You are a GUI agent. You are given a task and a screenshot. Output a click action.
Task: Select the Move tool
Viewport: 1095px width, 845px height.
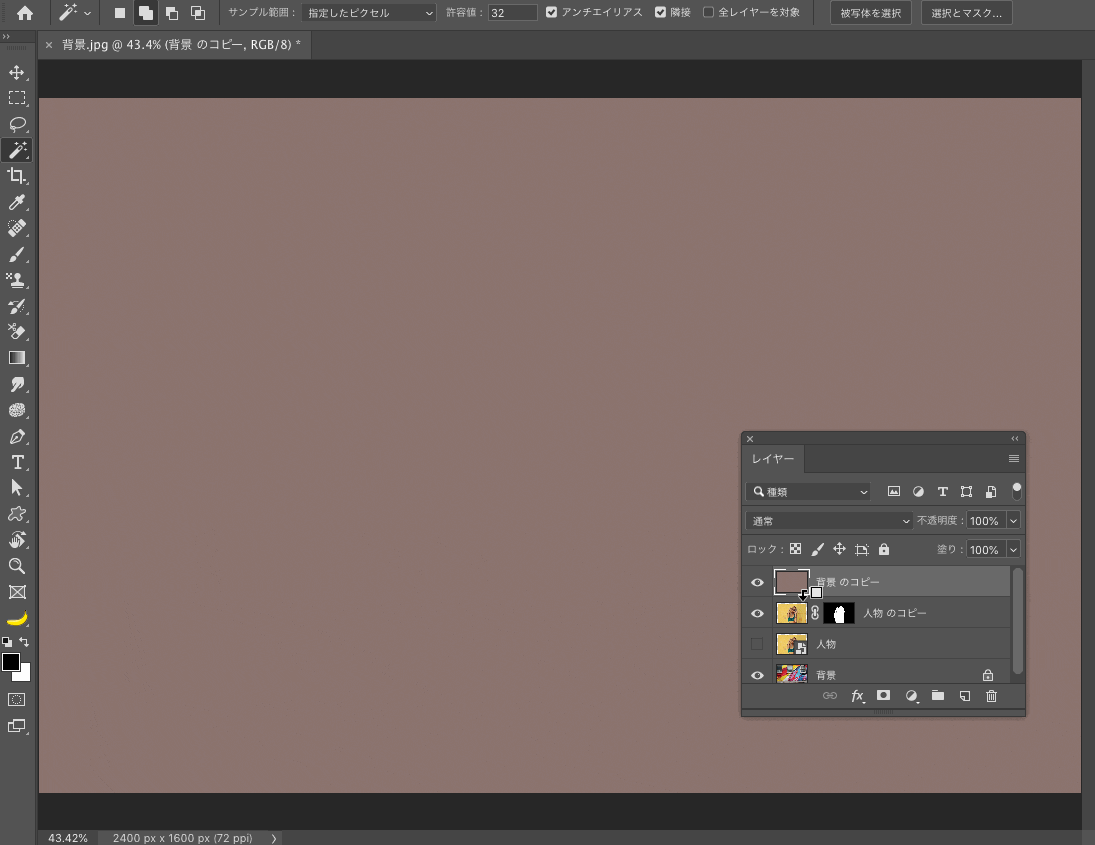point(17,72)
